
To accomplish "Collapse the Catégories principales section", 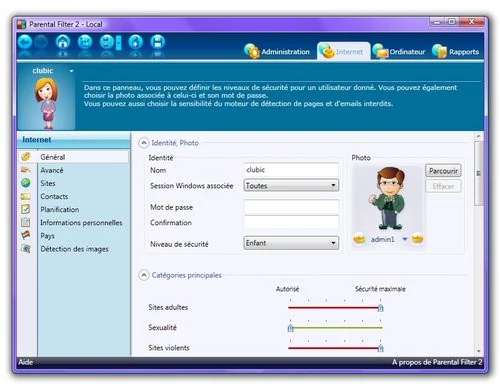I will [143, 275].
